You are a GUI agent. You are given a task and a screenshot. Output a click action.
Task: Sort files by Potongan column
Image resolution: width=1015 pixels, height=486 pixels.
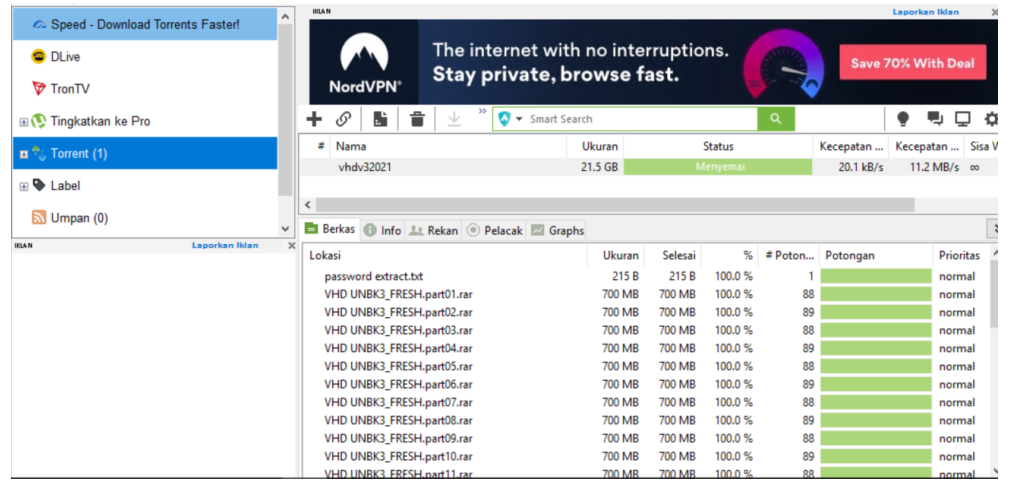point(875,255)
